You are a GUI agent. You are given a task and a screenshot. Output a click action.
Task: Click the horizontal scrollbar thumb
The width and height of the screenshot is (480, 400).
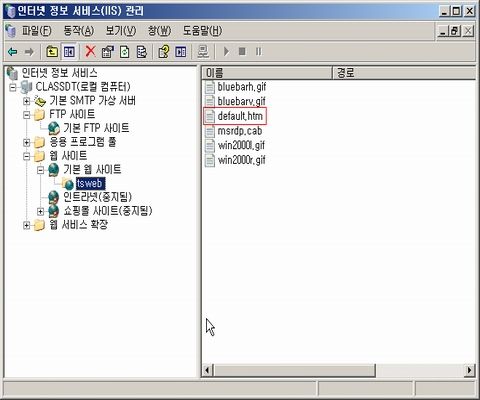[x=294, y=370]
